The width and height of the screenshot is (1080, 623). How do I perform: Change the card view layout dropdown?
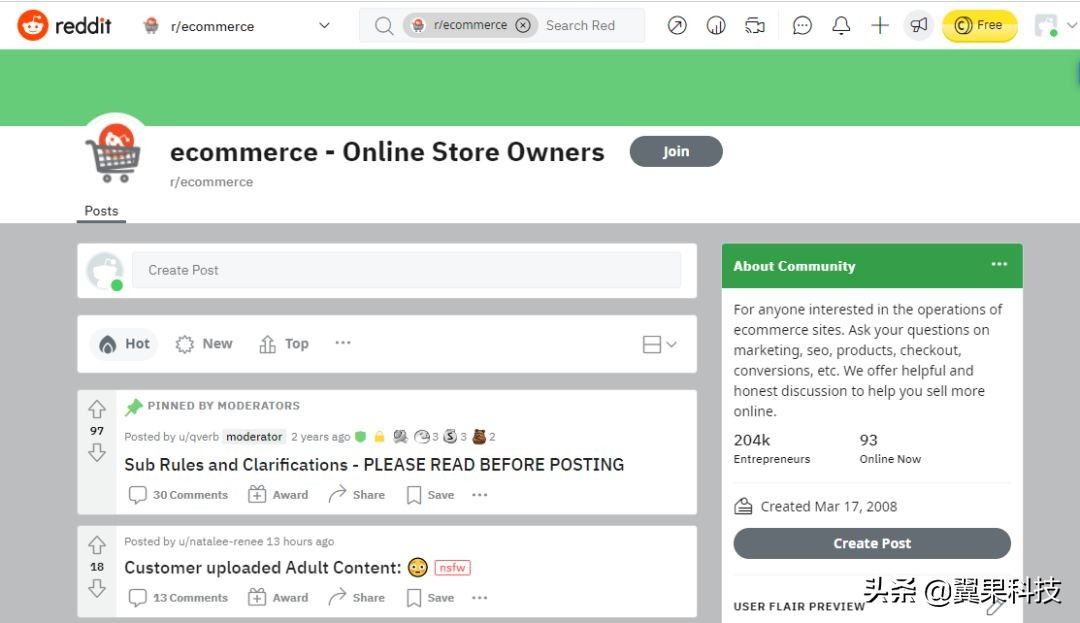pyautogui.click(x=659, y=344)
